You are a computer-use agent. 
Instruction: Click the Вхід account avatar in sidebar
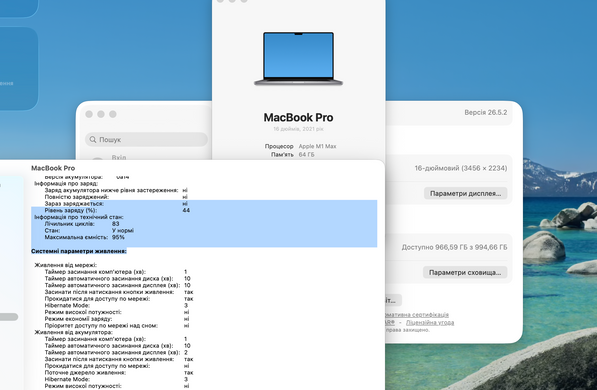(97, 158)
